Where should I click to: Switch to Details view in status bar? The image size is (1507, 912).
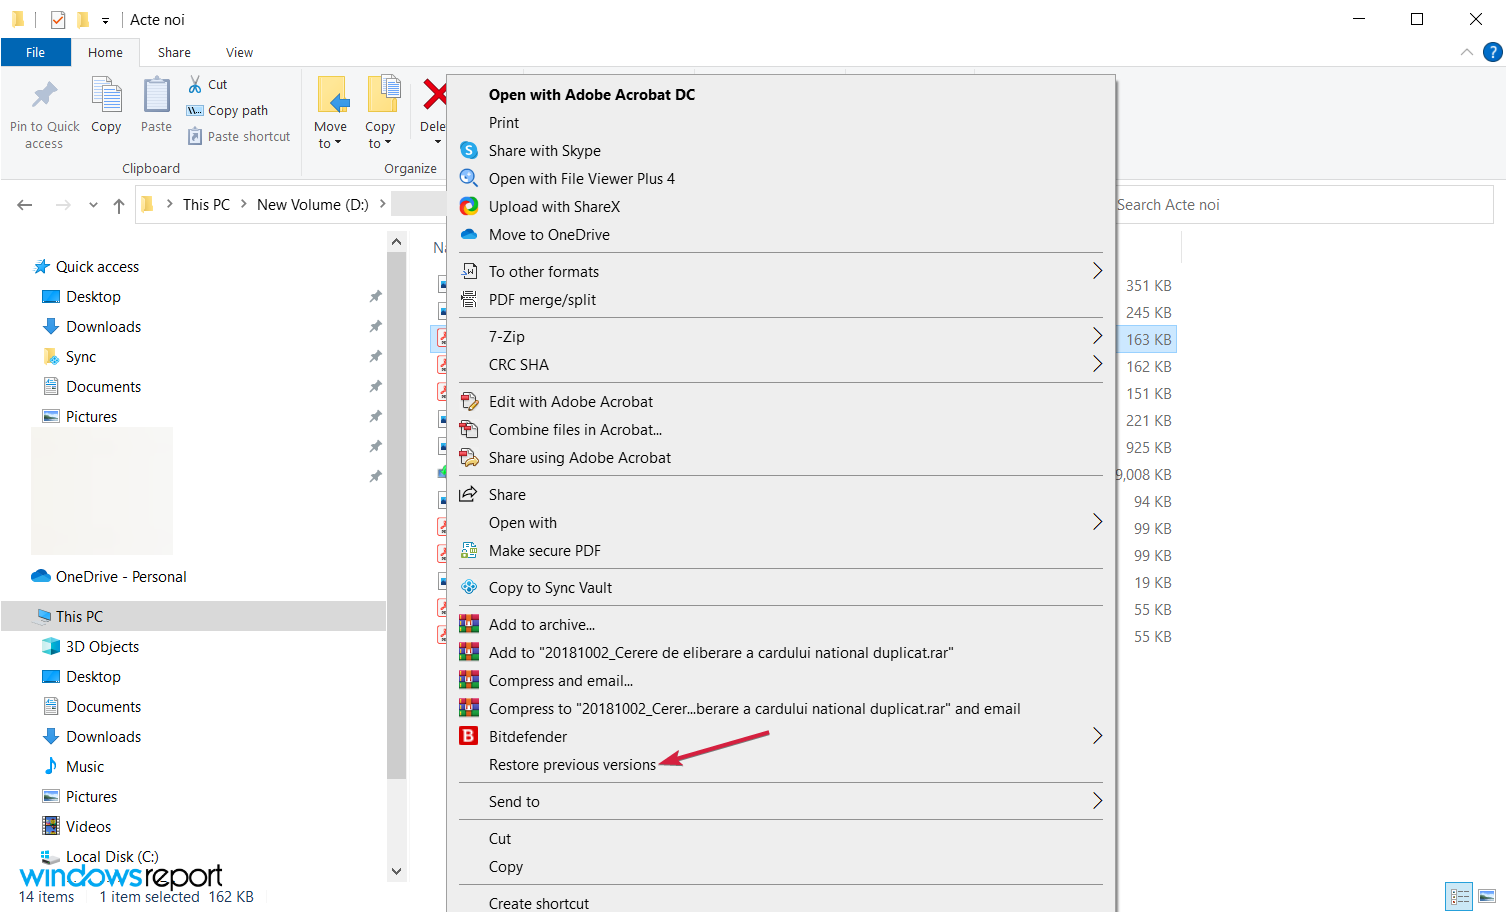pos(1460,897)
